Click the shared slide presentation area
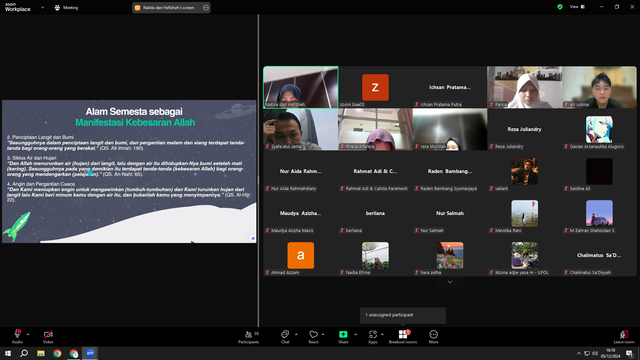Image resolution: width=640 pixels, height=360 pixels. (x=129, y=171)
